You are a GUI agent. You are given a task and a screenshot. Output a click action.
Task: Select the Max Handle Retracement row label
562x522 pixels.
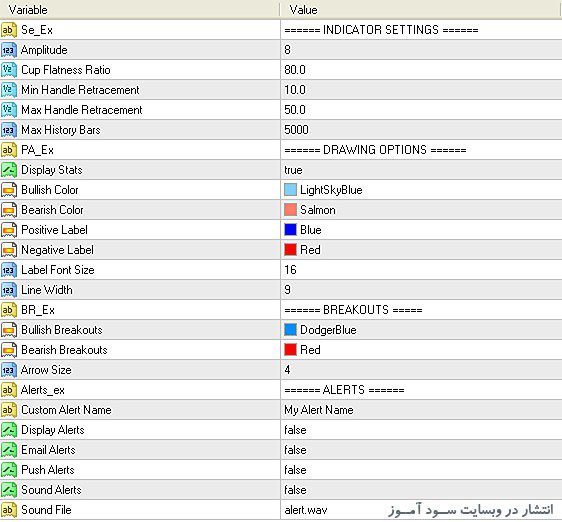tap(82, 110)
